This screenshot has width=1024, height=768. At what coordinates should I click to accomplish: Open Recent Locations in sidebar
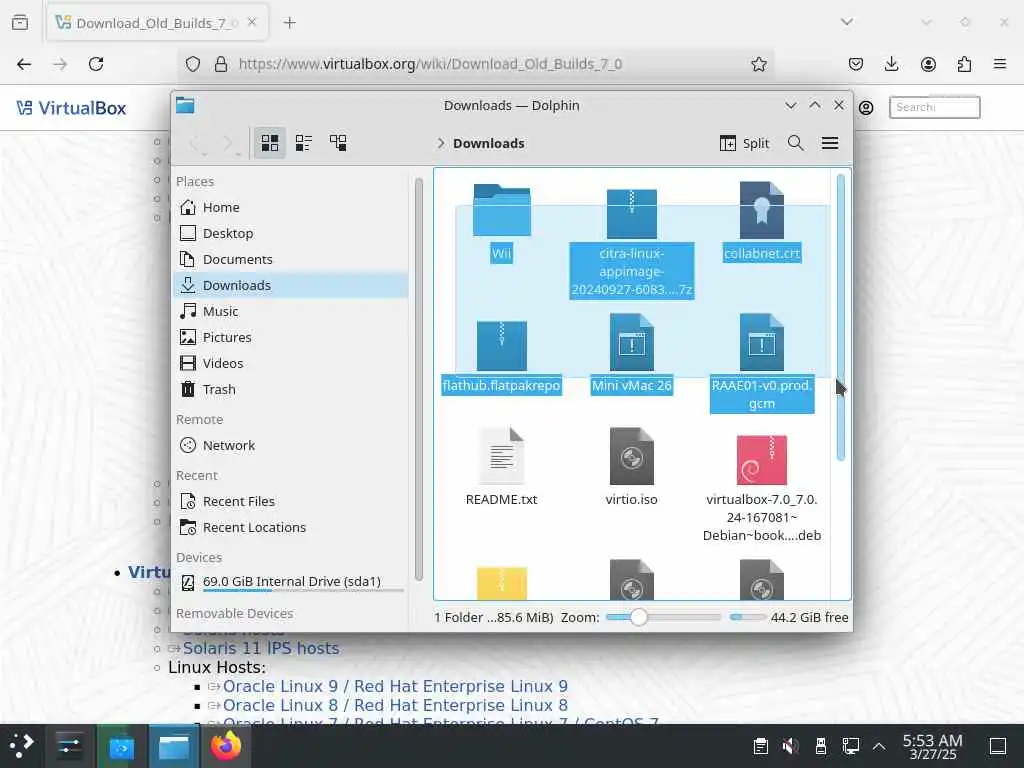tap(291, 527)
